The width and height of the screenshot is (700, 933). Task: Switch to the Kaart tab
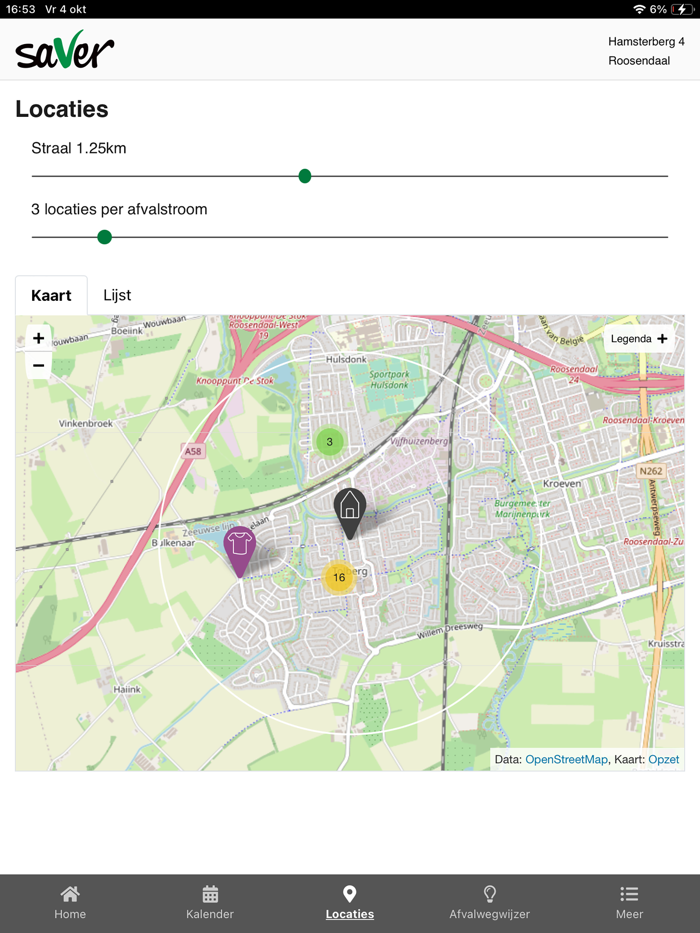coord(51,295)
